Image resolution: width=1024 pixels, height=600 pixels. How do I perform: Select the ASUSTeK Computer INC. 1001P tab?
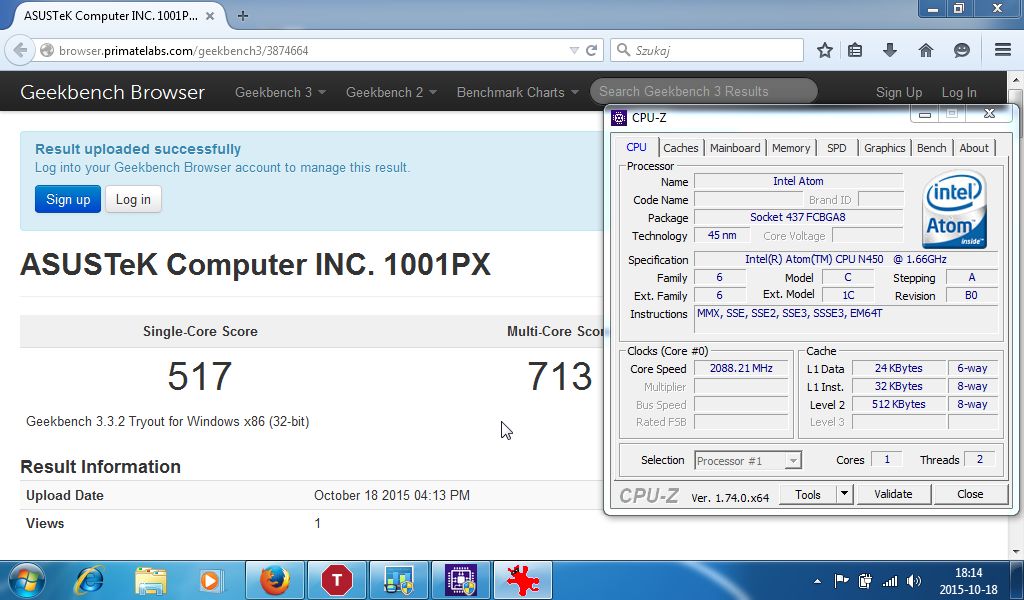tap(111, 16)
